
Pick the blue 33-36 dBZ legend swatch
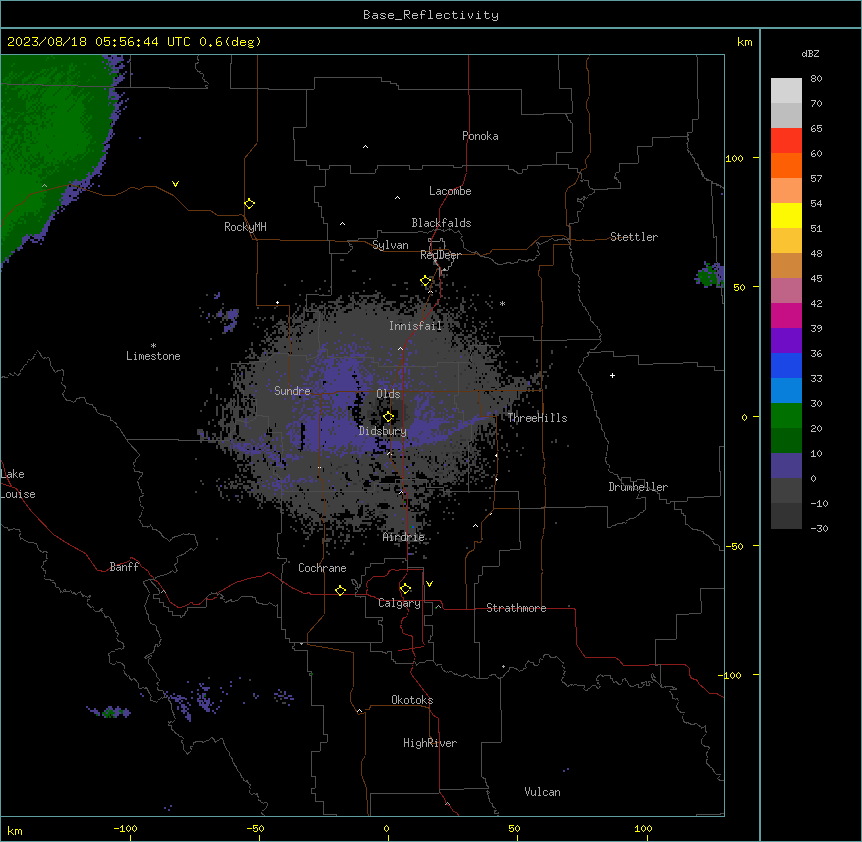tap(786, 365)
